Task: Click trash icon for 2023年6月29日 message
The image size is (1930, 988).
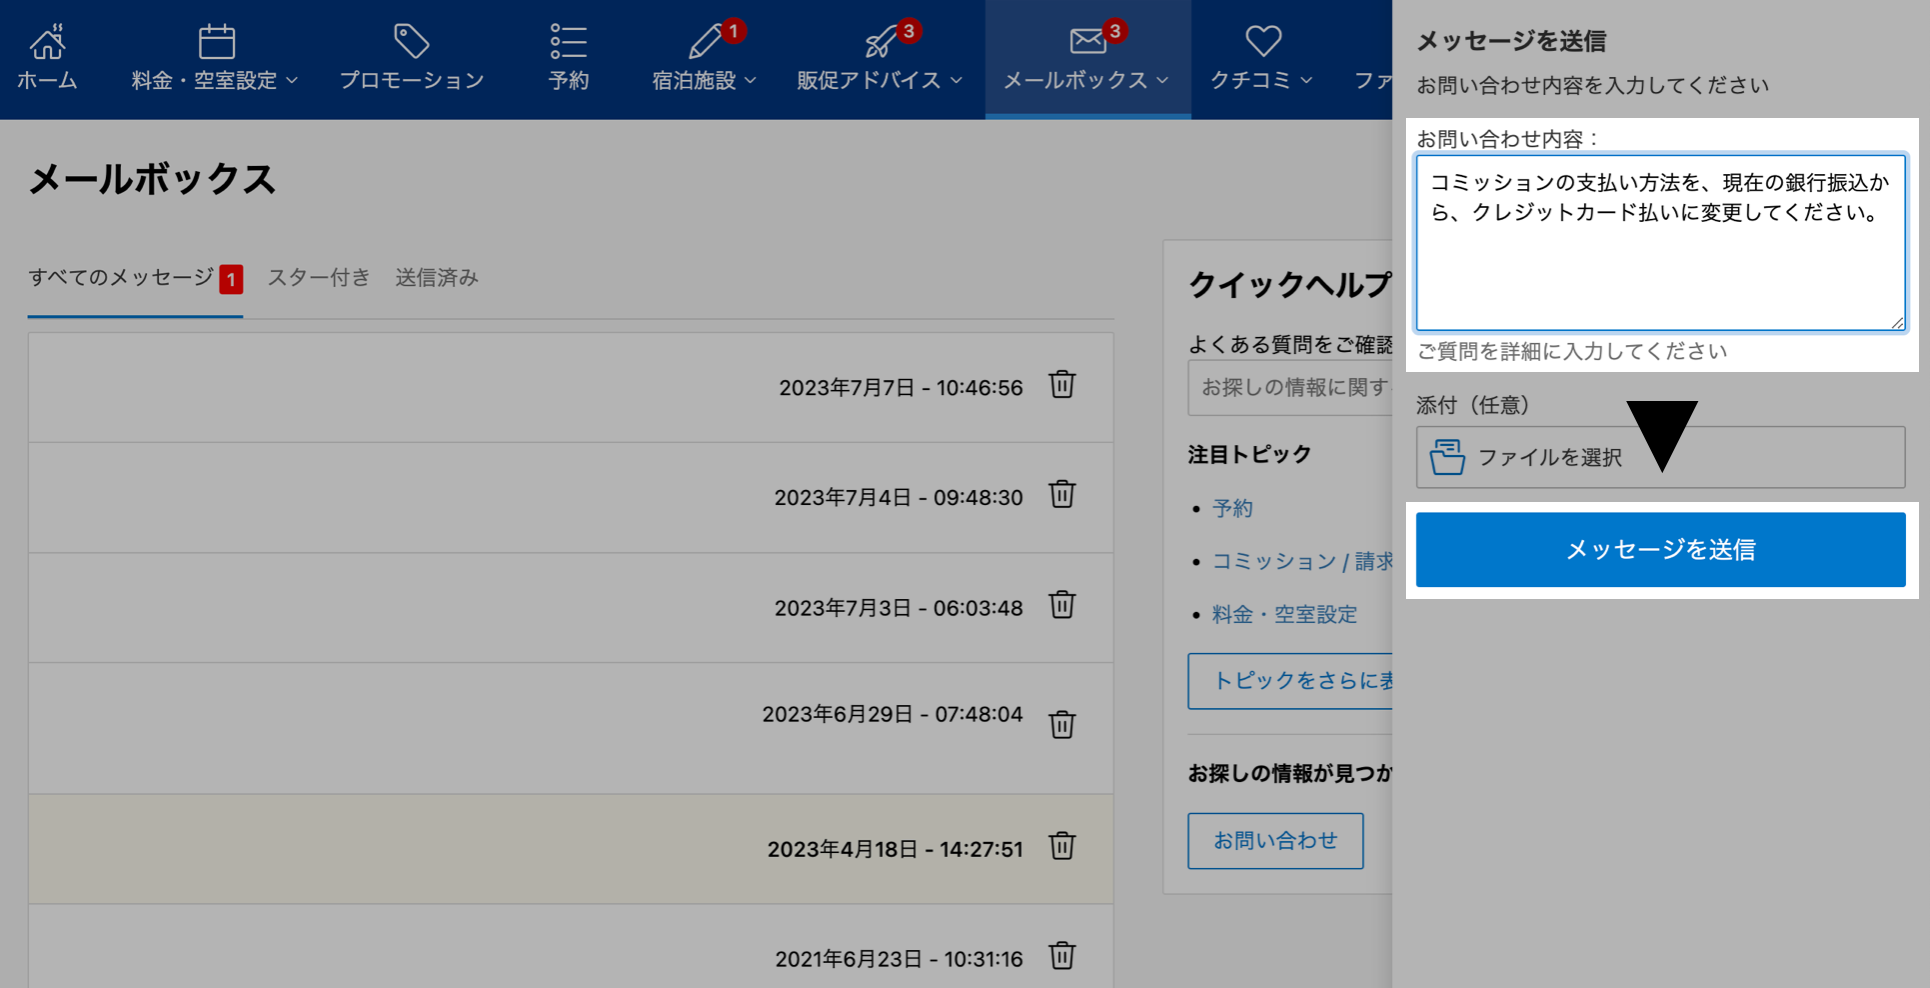Action: point(1062,724)
